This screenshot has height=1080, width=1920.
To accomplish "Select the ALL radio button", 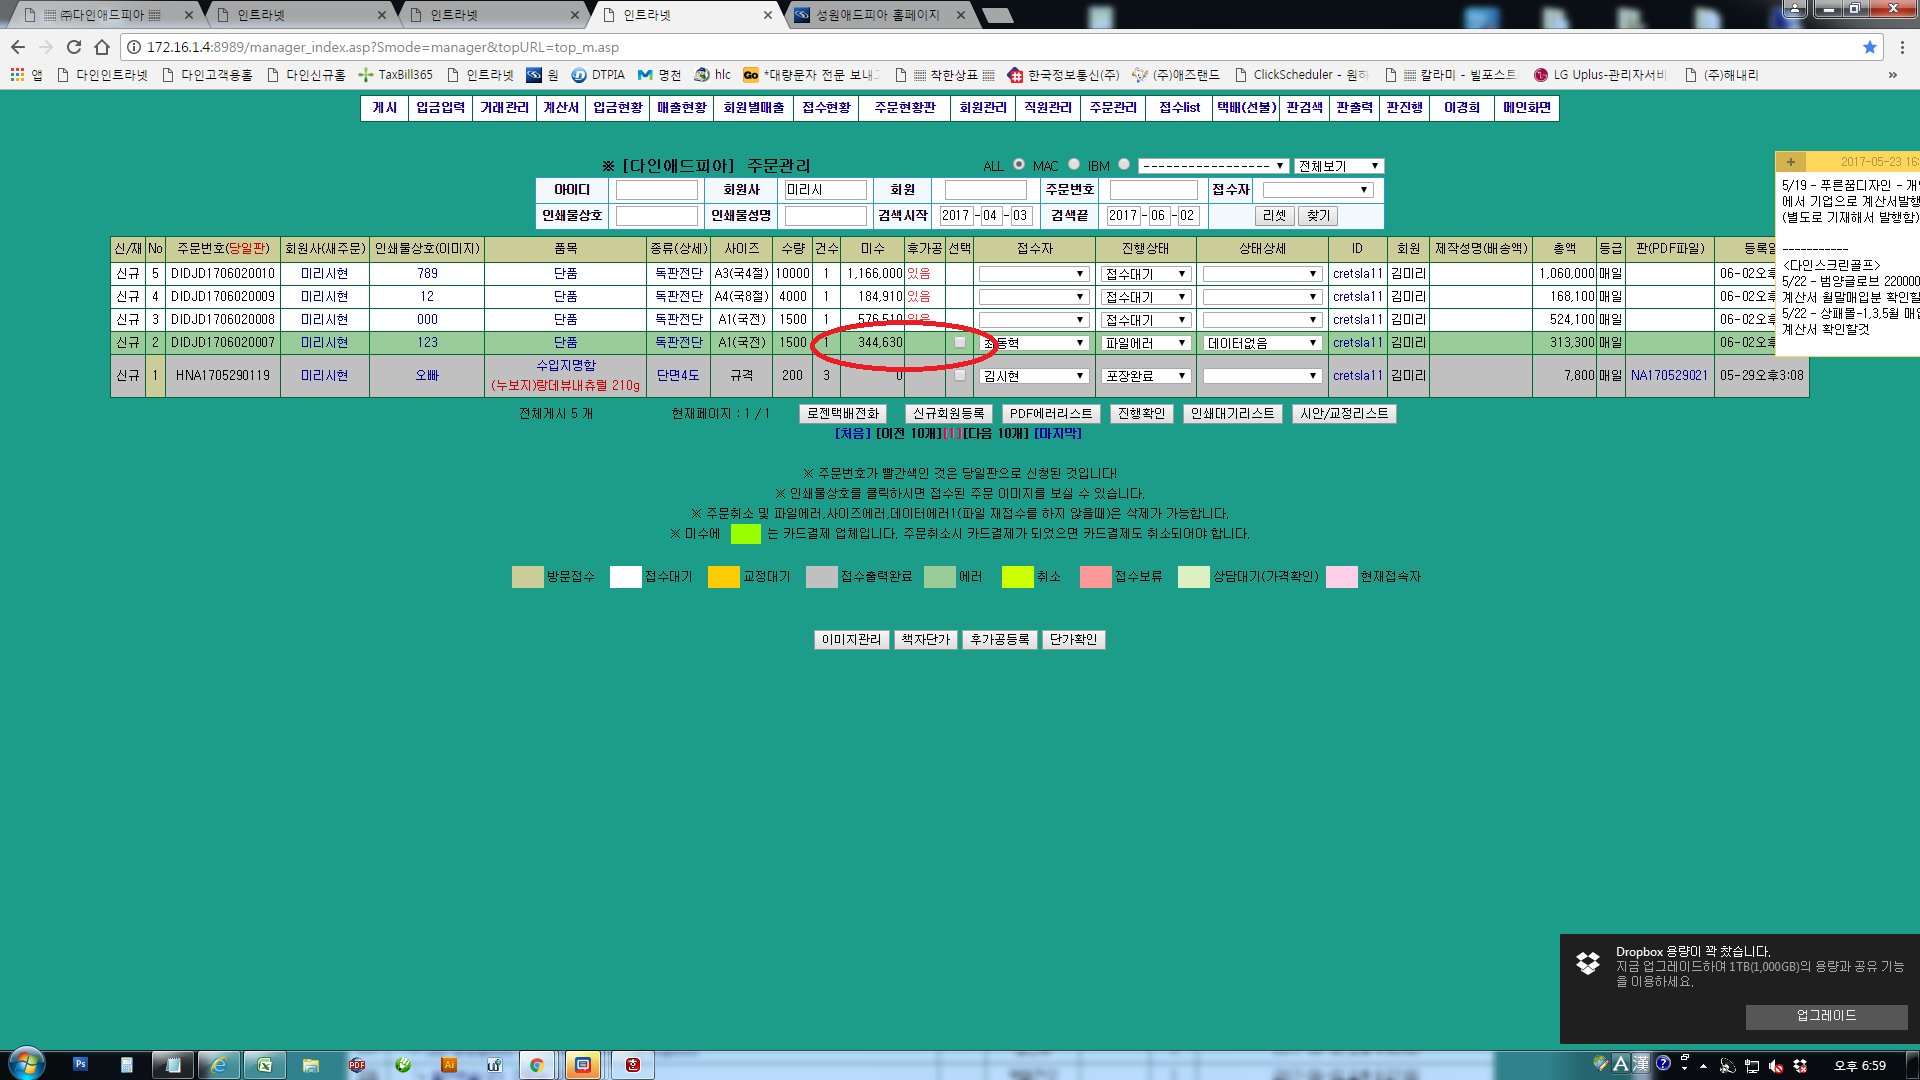I will coord(1019,165).
